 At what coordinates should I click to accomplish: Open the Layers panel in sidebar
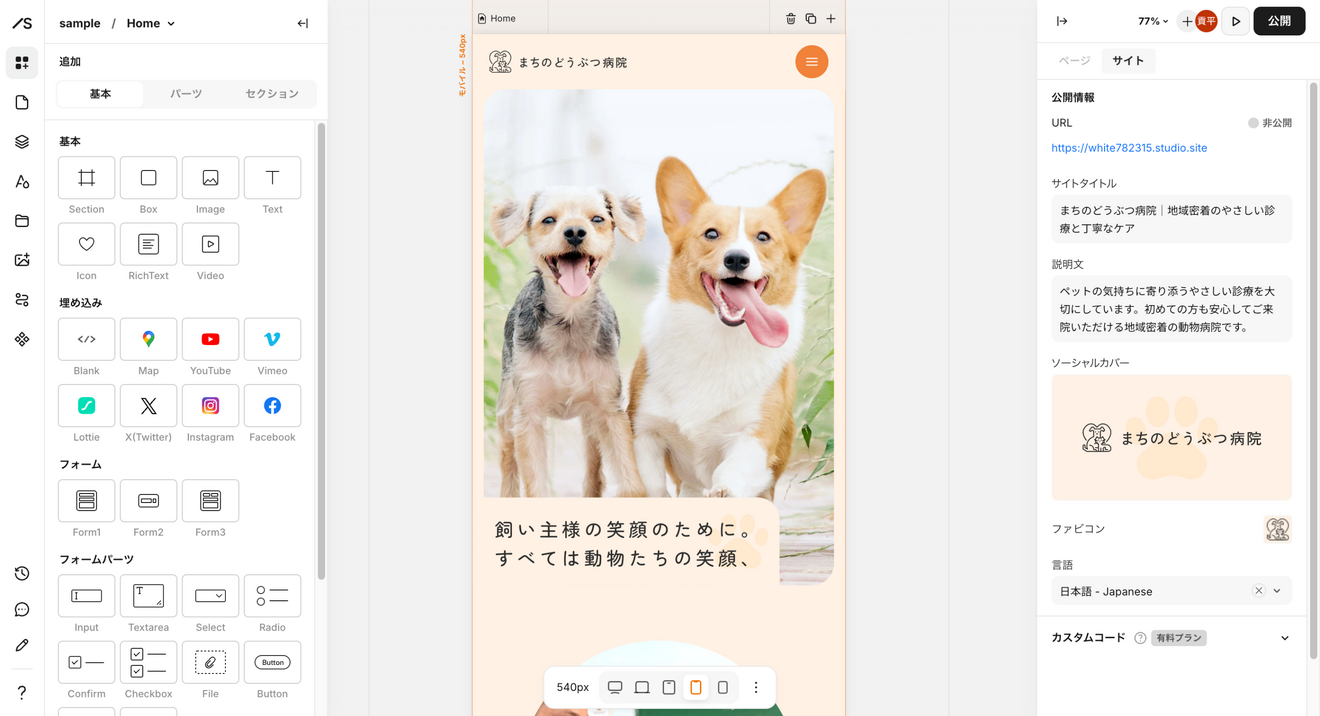[22, 142]
